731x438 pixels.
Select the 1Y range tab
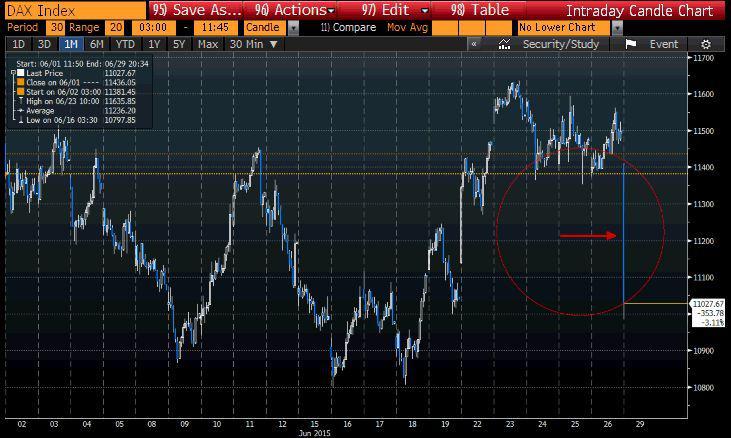click(154, 44)
